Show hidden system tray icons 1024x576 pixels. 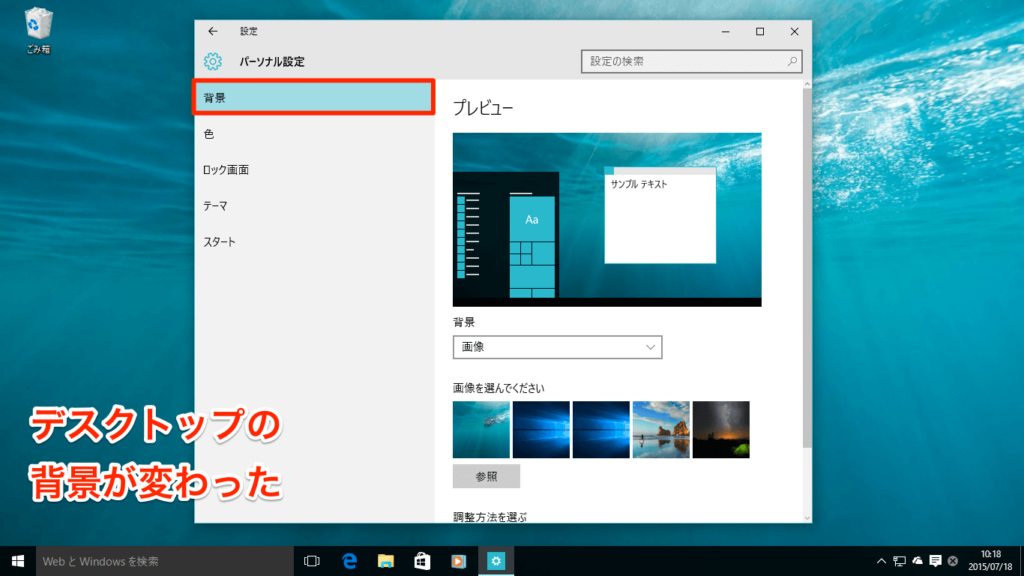pyautogui.click(x=881, y=561)
